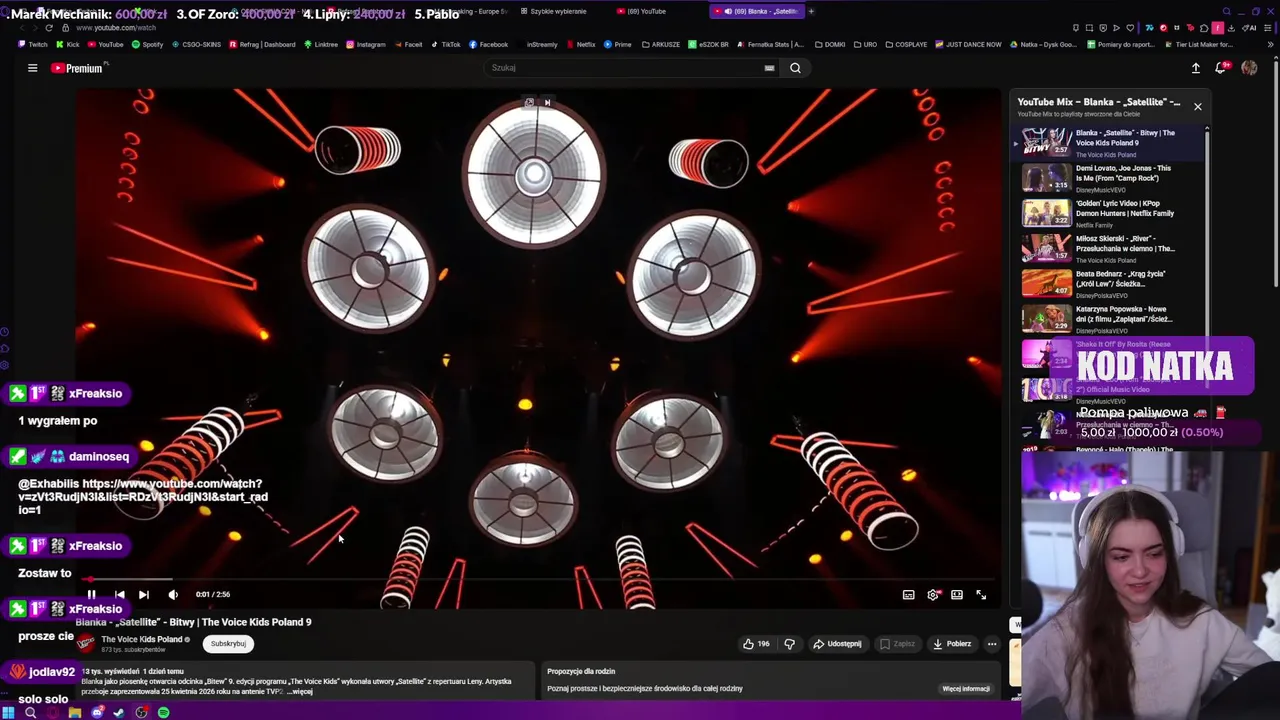This screenshot has height=720, width=1280.
Task: Open YouTube notifications bell
Action: pos(1221,68)
